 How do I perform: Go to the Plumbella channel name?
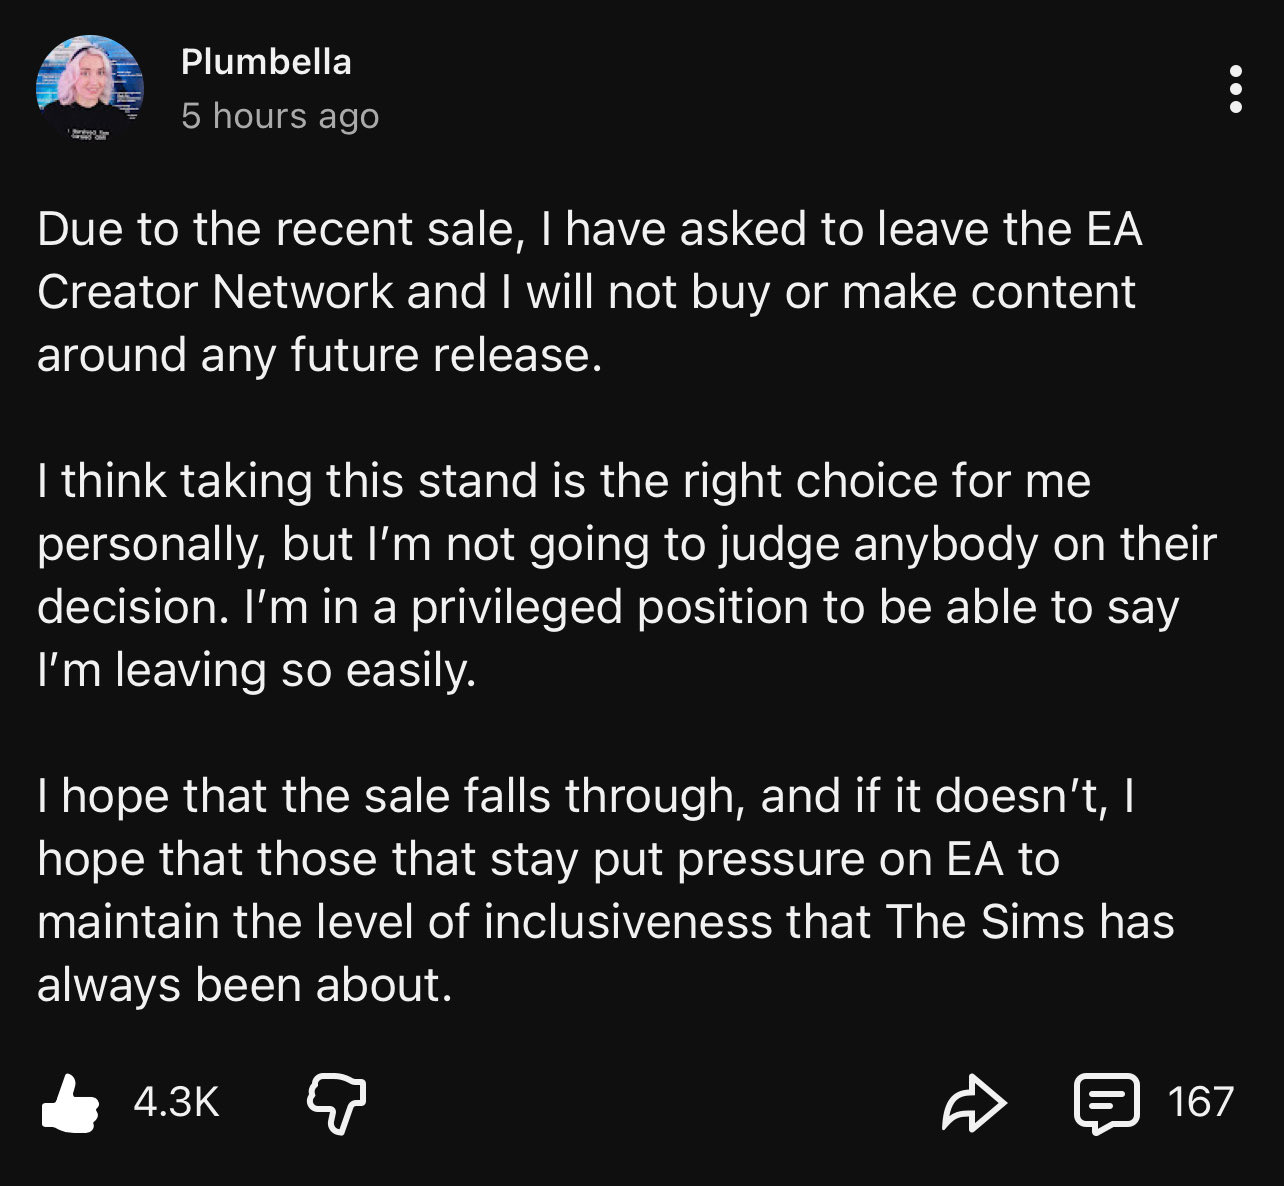(x=266, y=62)
